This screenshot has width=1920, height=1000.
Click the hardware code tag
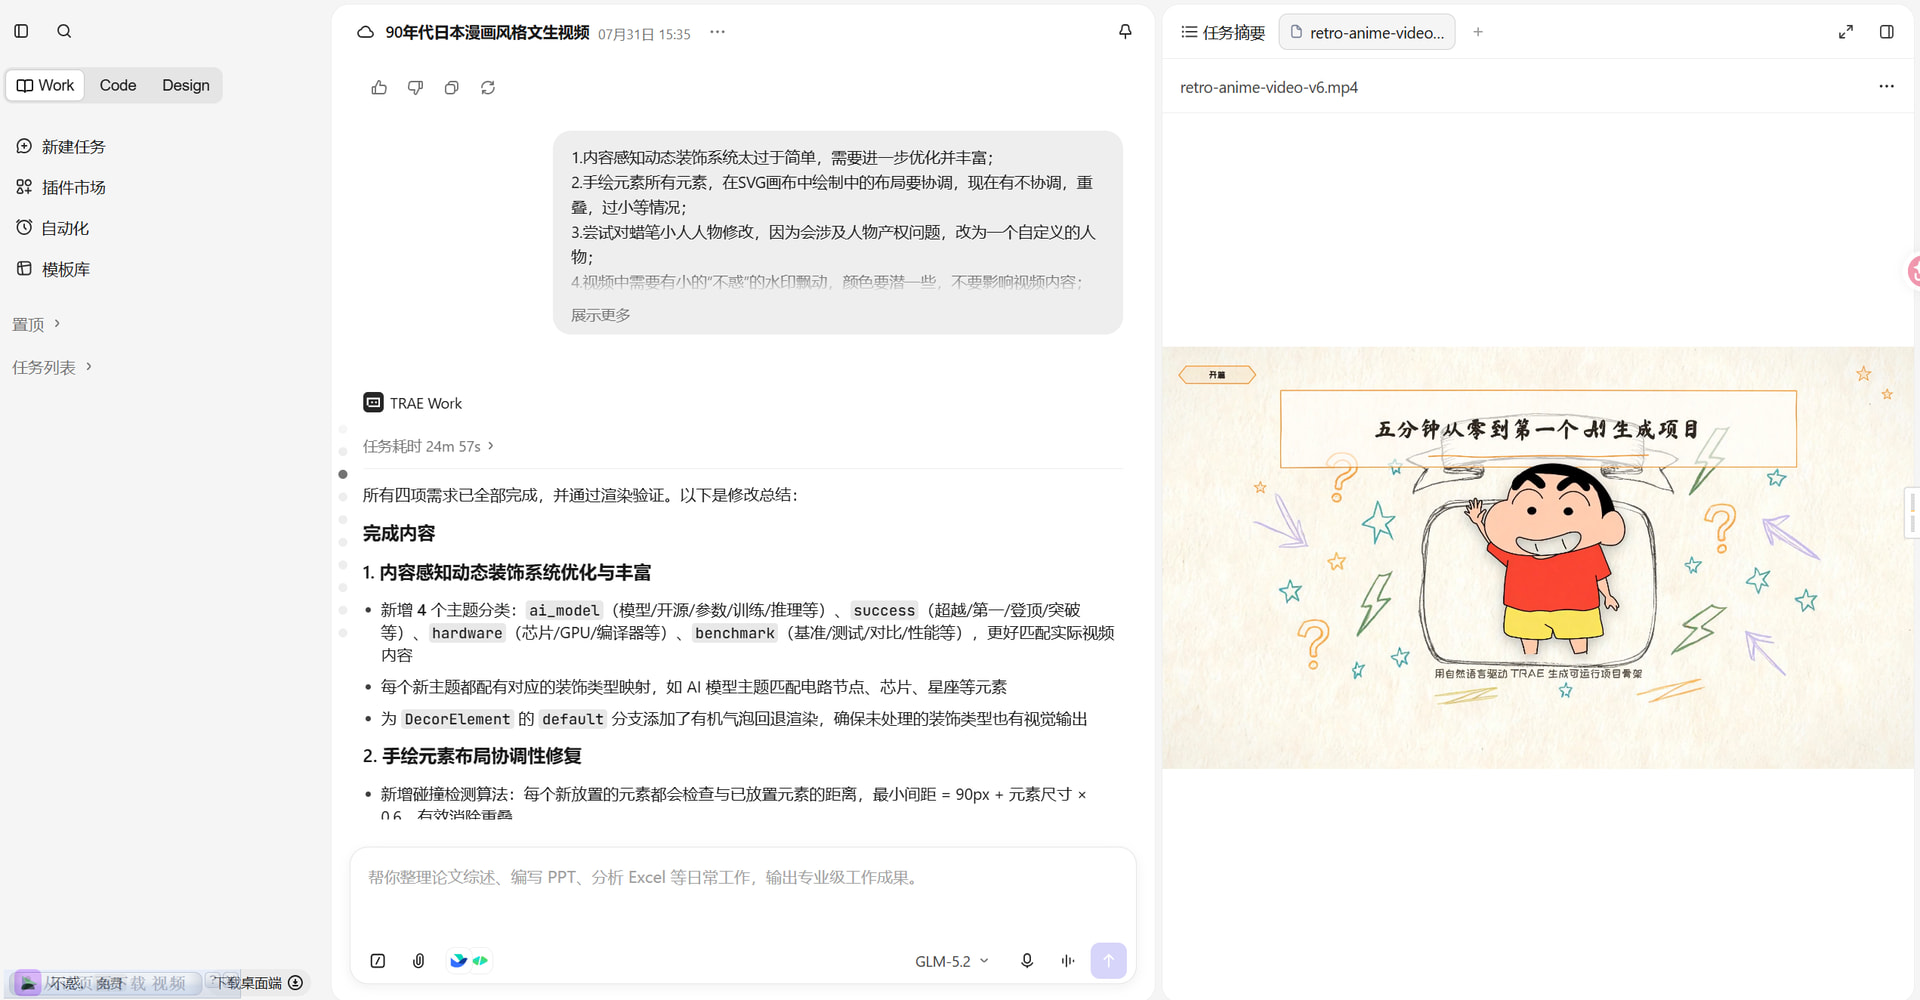tap(467, 633)
